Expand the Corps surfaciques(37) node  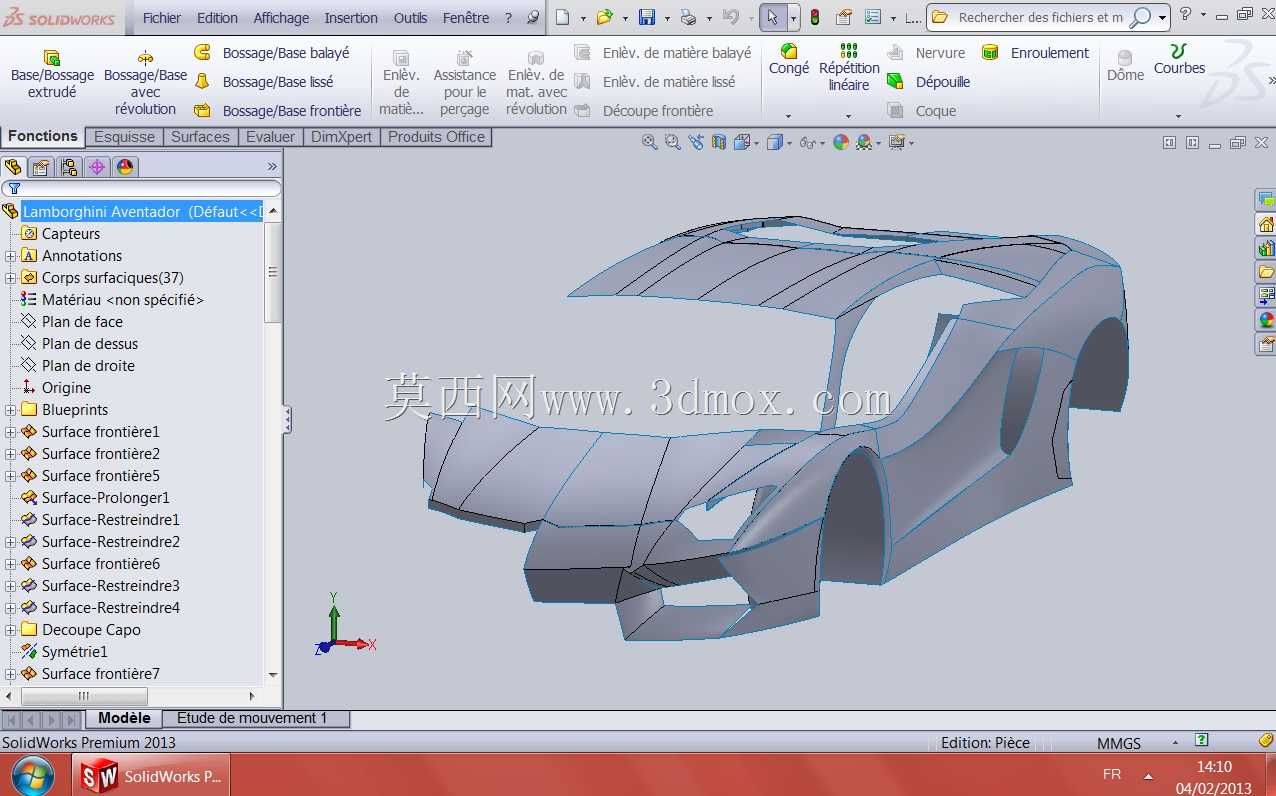pyautogui.click(x=10, y=278)
